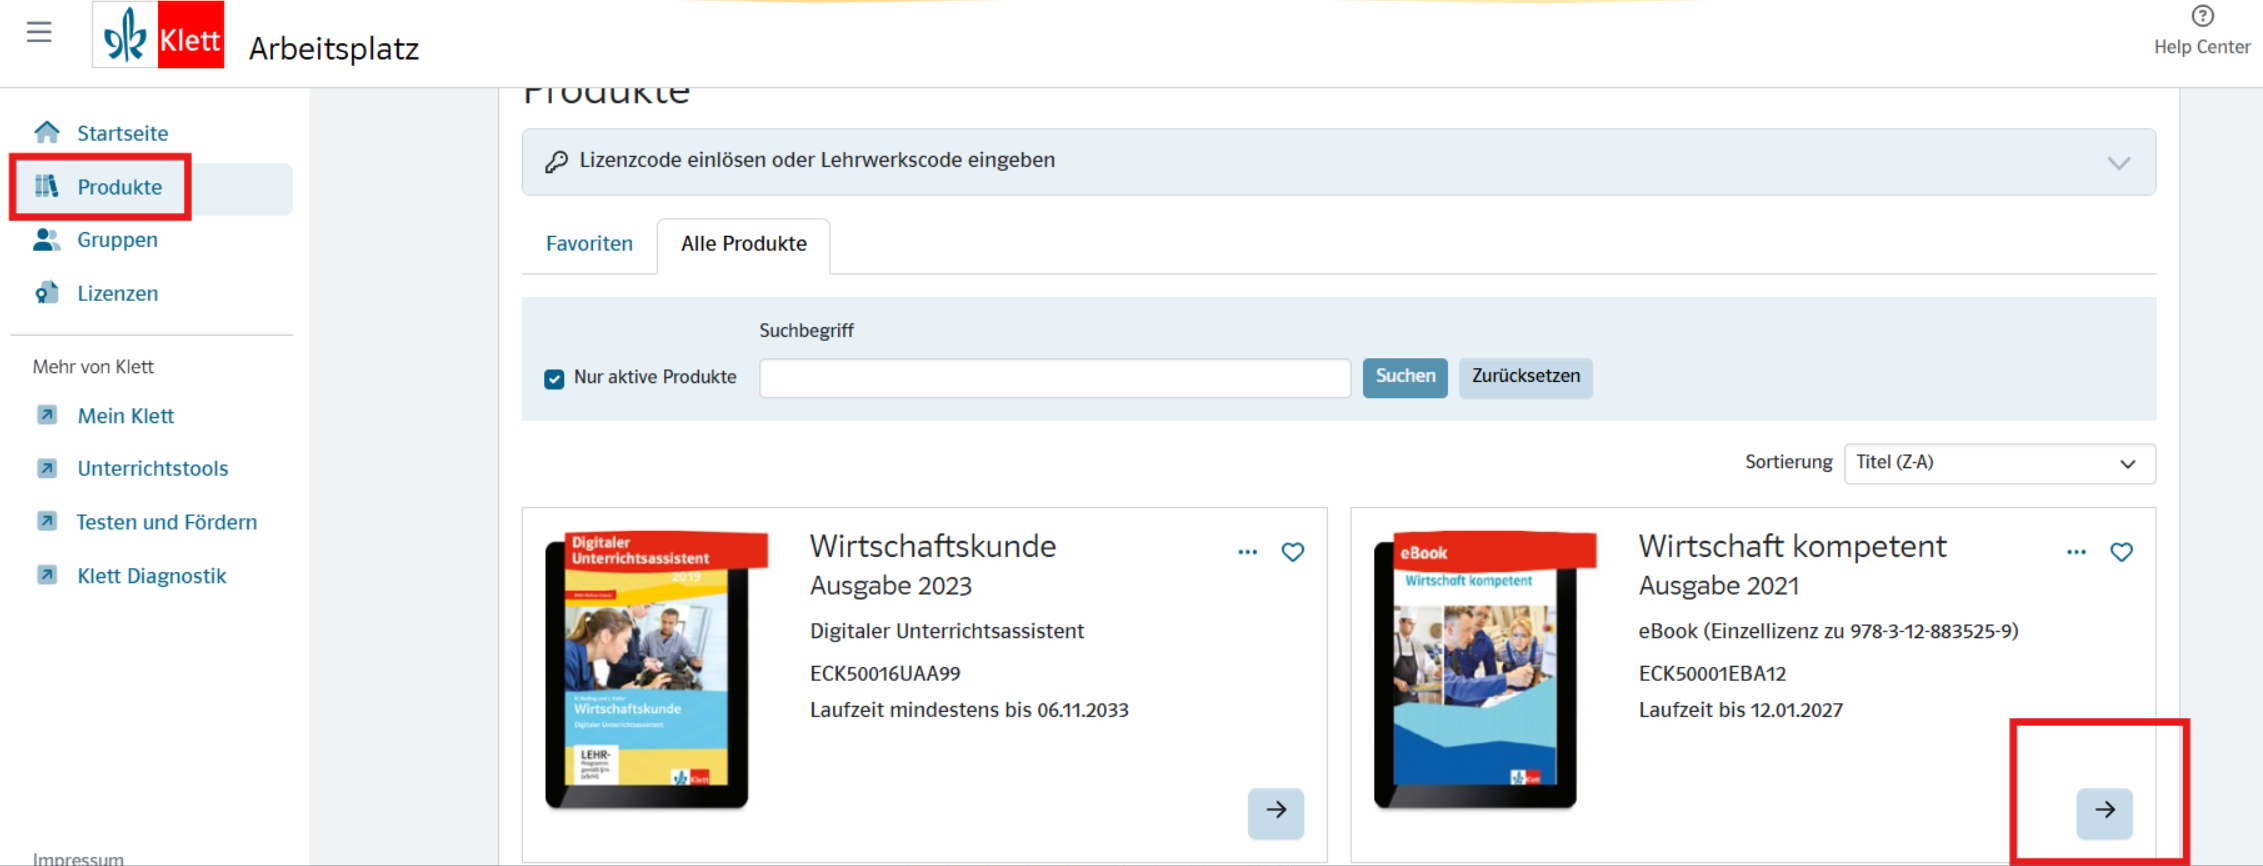Open more options for Wirtschaftskunde
This screenshot has height=866, width=2263.
(1247, 552)
